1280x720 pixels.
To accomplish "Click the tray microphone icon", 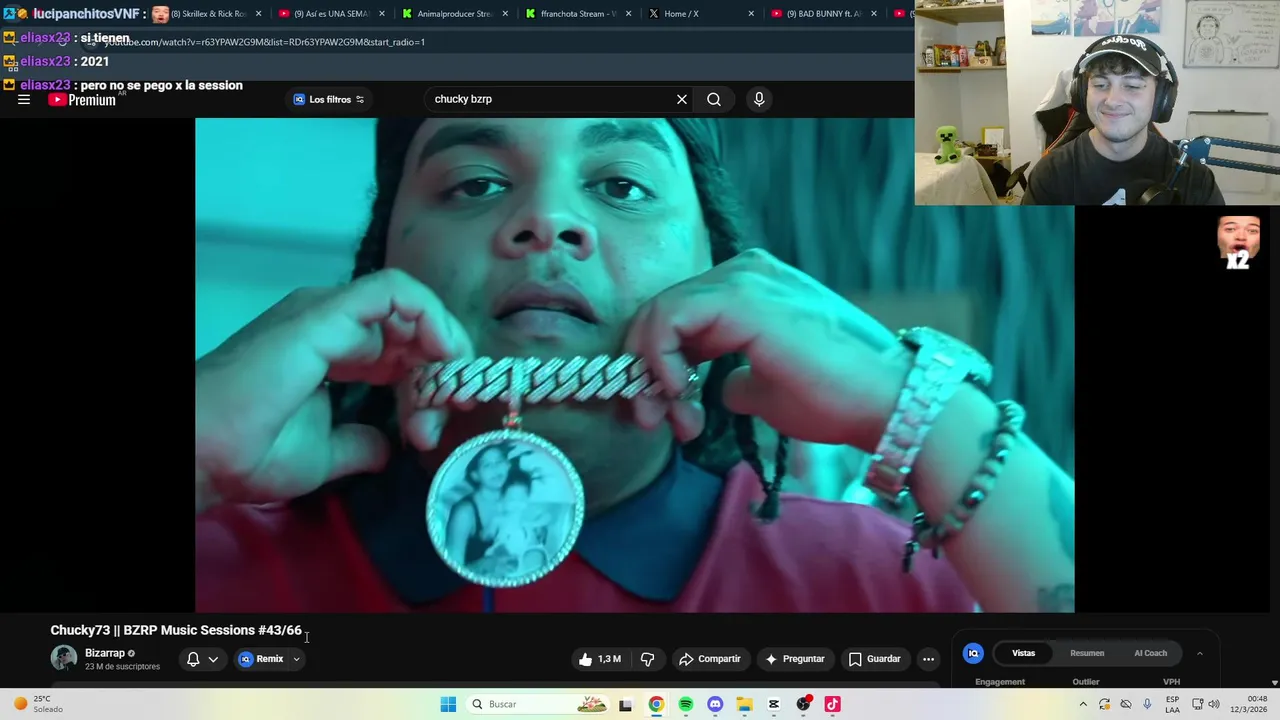I will [x=1147, y=704].
